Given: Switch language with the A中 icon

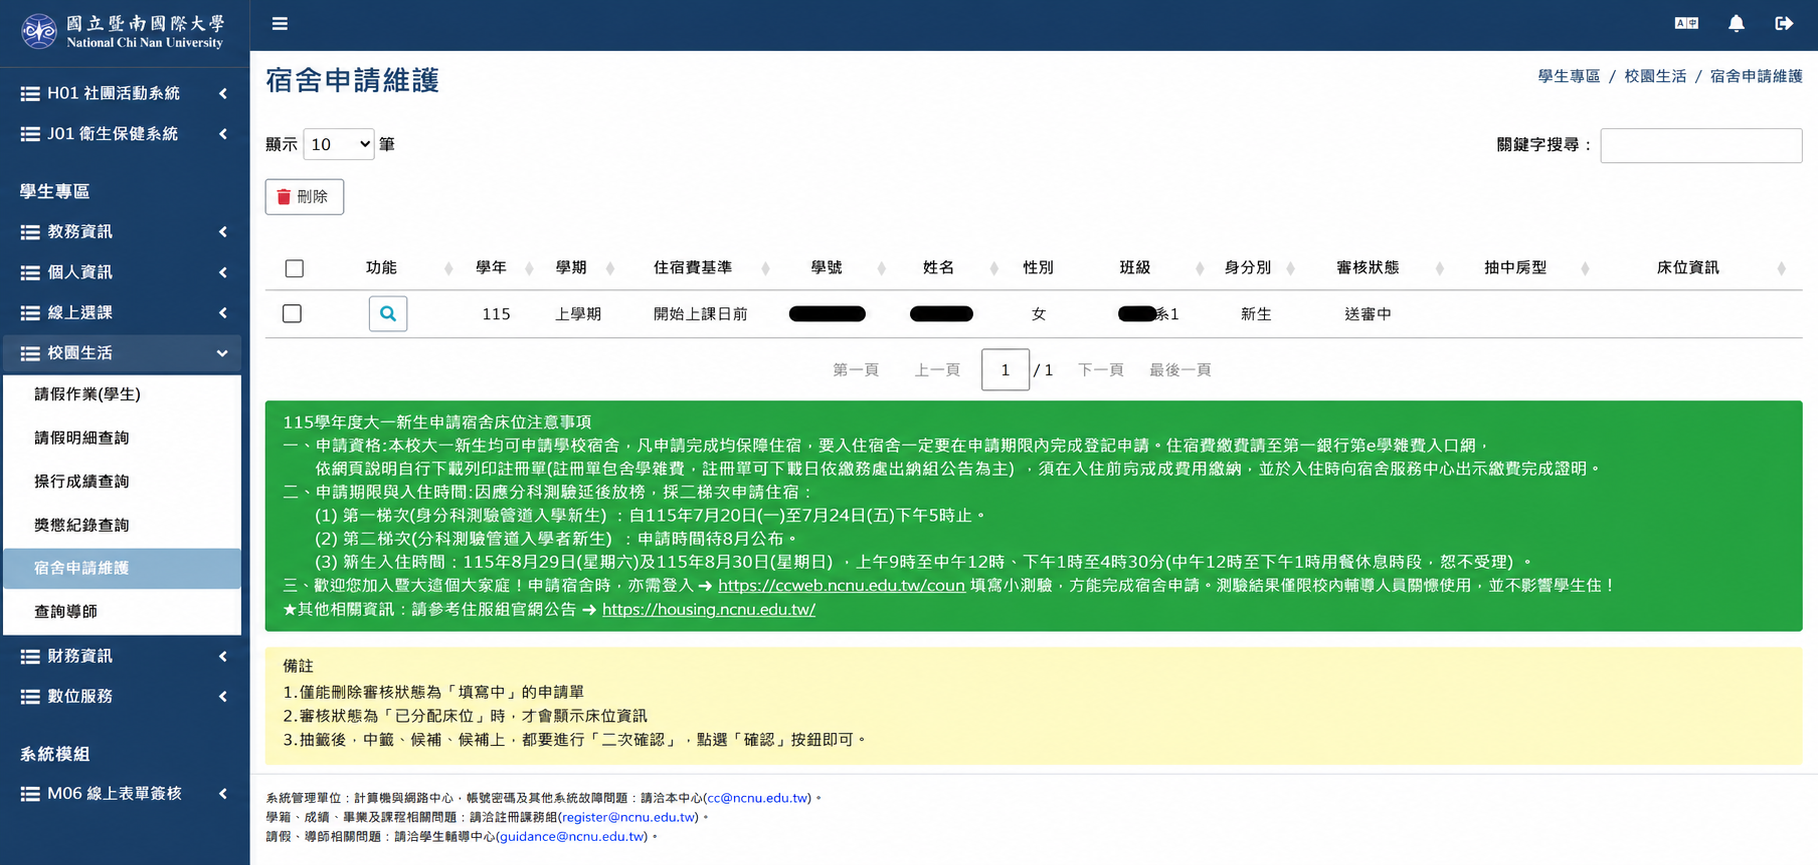Looking at the screenshot, I should 1686,23.
